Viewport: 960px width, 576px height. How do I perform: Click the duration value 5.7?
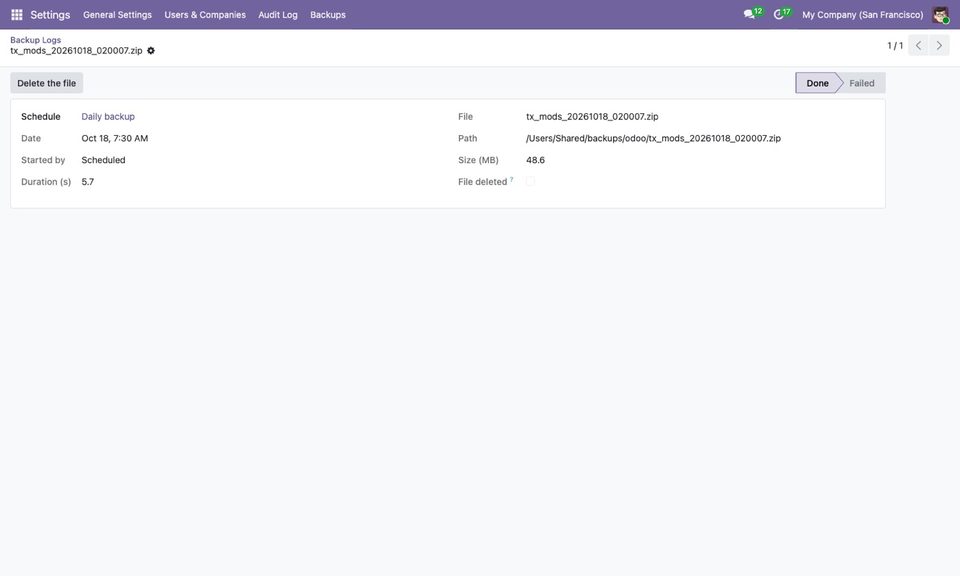pyautogui.click(x=88, y=182)
